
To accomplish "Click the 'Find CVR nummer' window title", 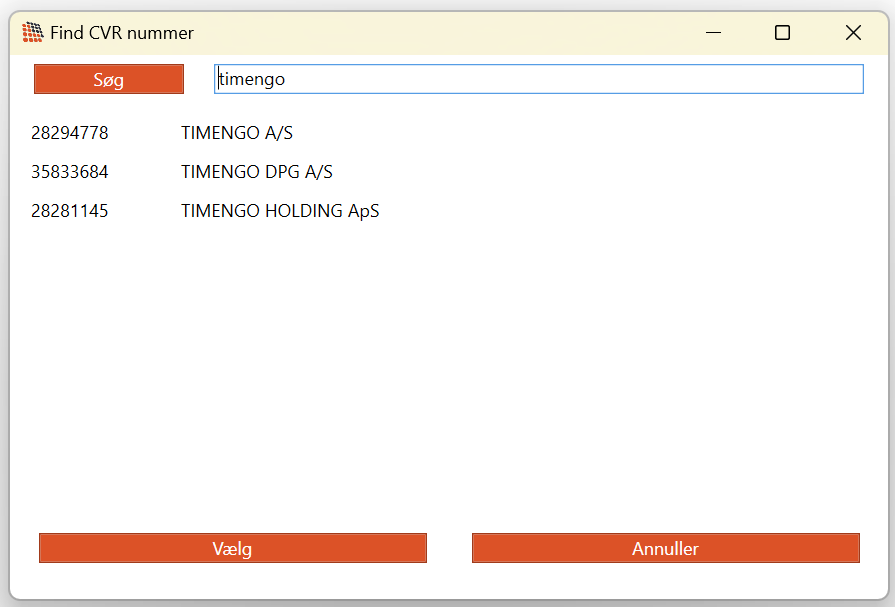I will click(122, 33).
